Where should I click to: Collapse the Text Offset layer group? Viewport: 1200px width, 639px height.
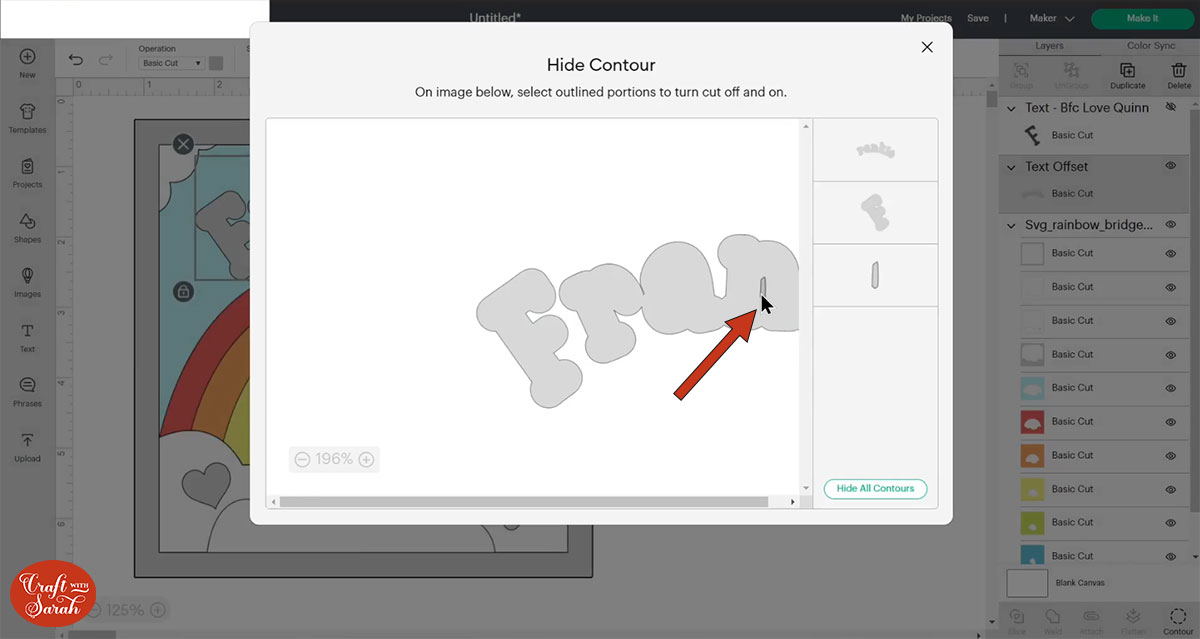point(1009,166)
